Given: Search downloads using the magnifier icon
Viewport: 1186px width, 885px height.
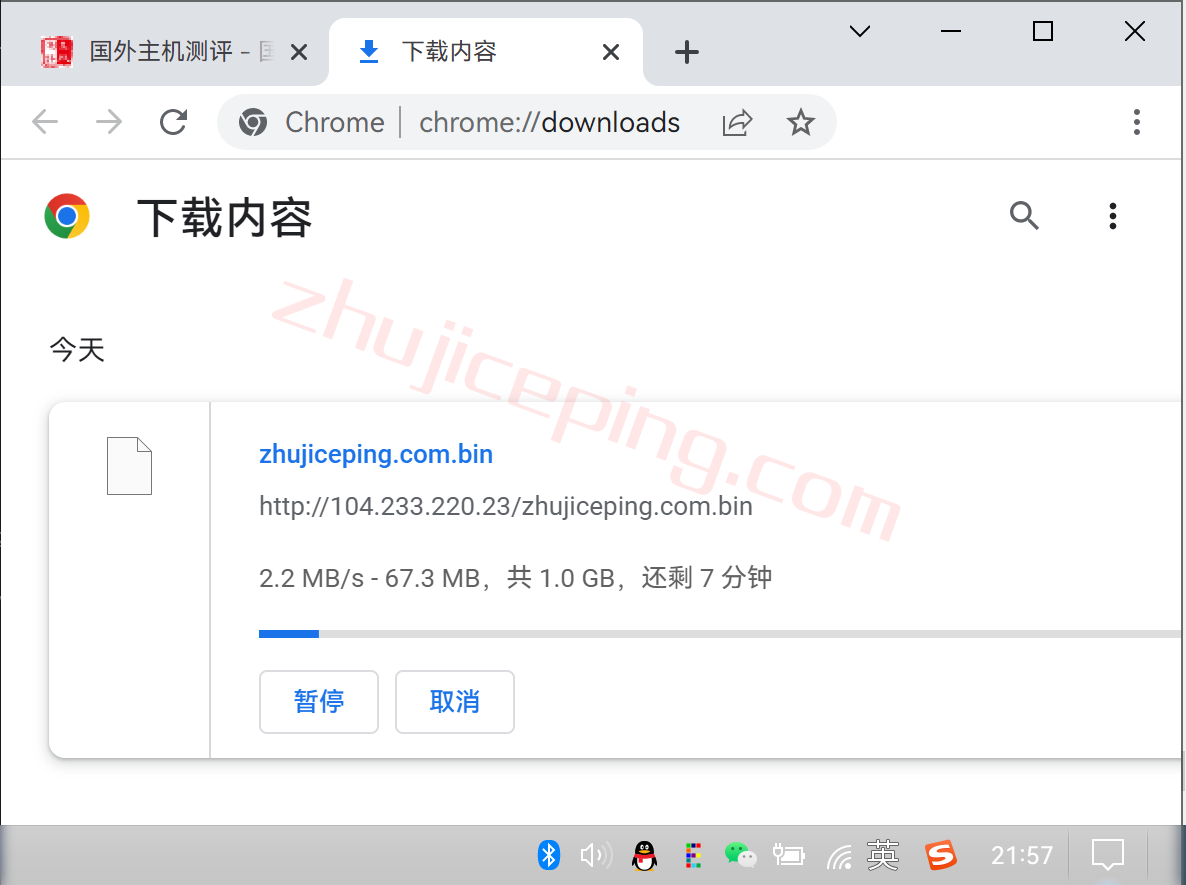Looking at the screenshot, I should [x=1024, y=215].
